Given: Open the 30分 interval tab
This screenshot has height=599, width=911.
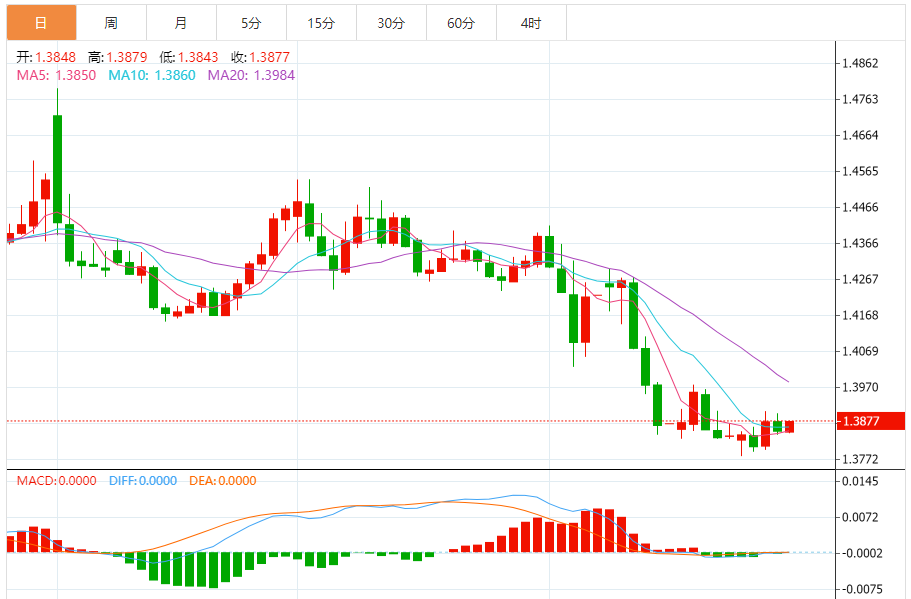Looking at the screenshot, I should pos(391,23).
